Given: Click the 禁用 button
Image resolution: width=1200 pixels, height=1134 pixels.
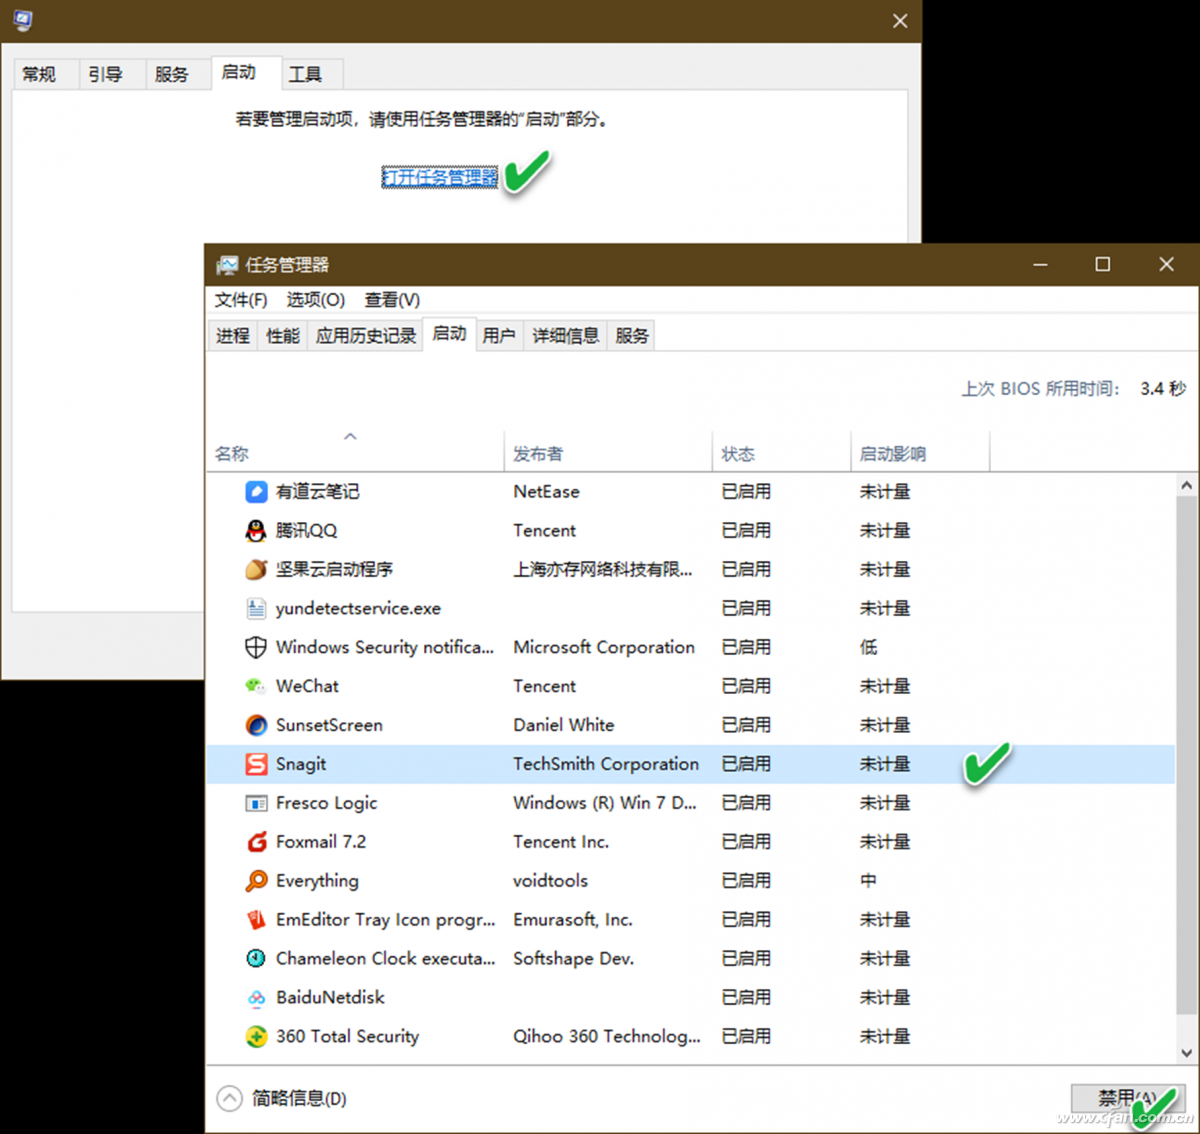Looking at the screenshot, I should (1127, 1098).
